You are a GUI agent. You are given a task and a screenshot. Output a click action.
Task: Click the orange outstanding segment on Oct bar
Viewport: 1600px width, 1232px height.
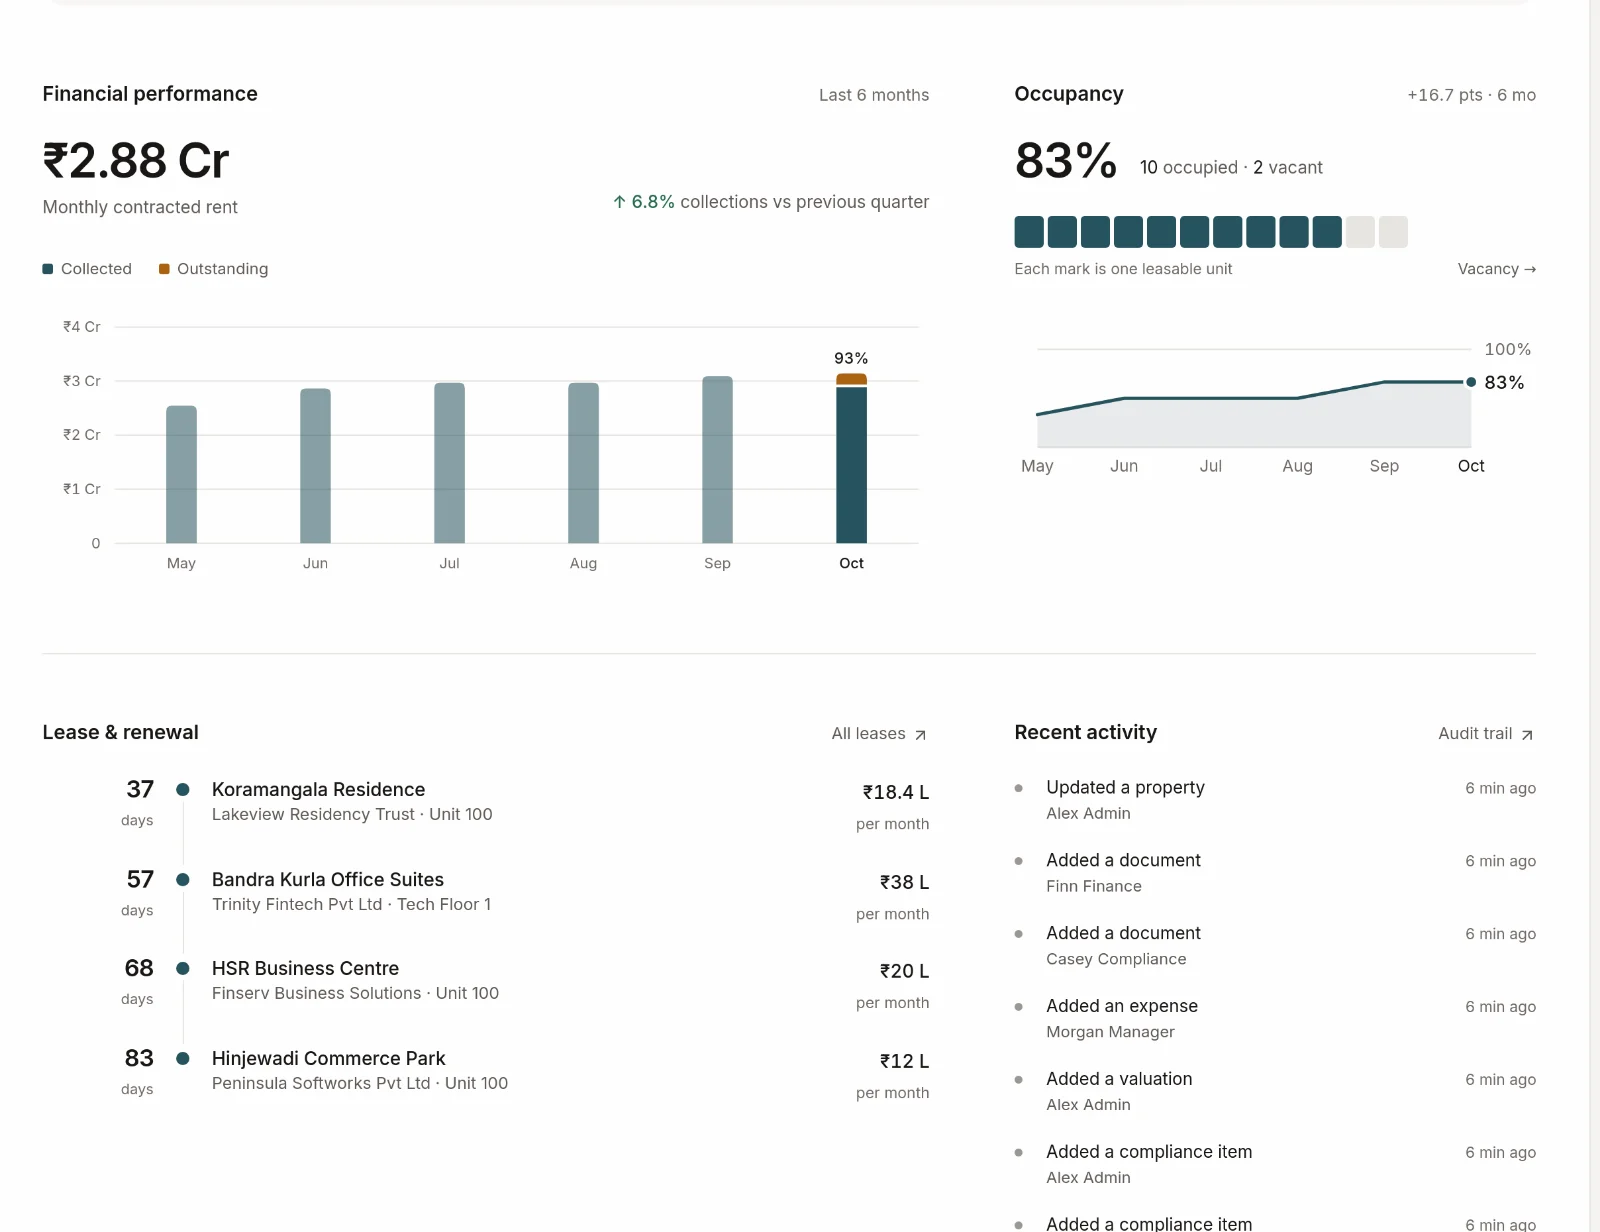coord(851,379)
